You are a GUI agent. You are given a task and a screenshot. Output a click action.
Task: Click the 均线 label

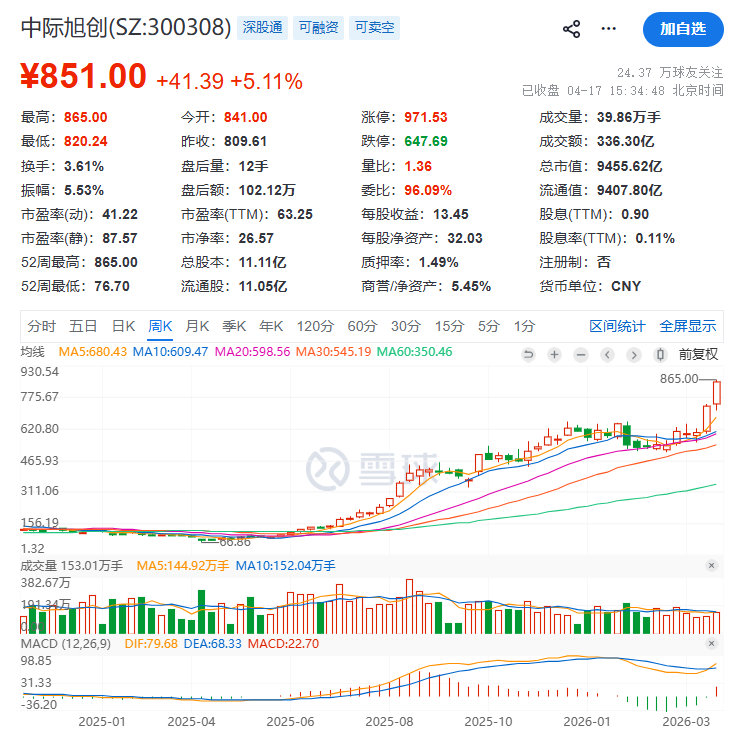(32, 352)
